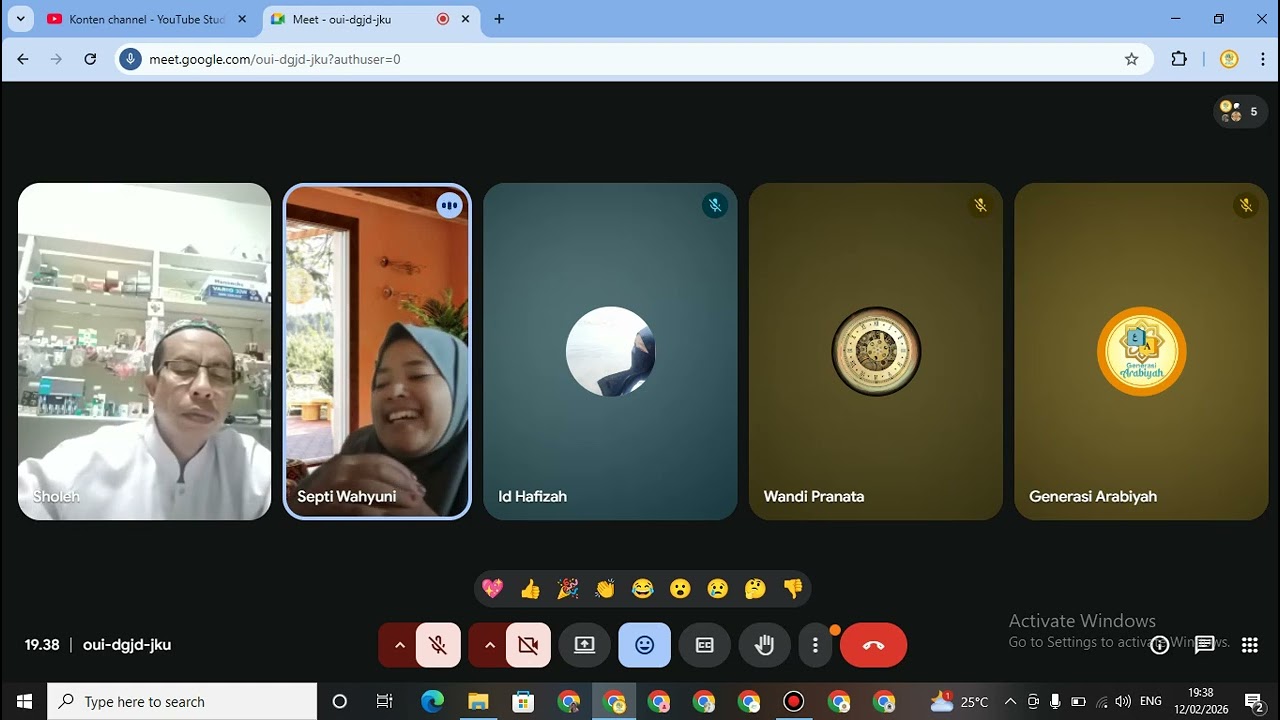
Task: Click the Windows taskbar search box
Action: (182, 702)
